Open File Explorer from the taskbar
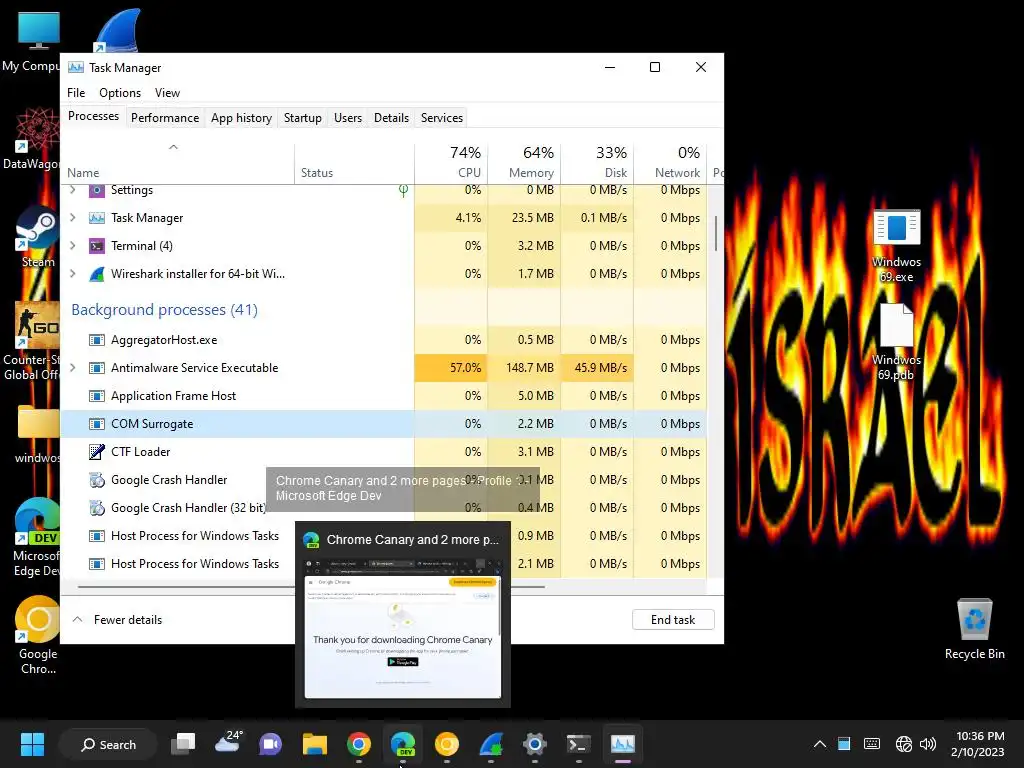Screen dimensions: 1024x768 pos(315,744)
